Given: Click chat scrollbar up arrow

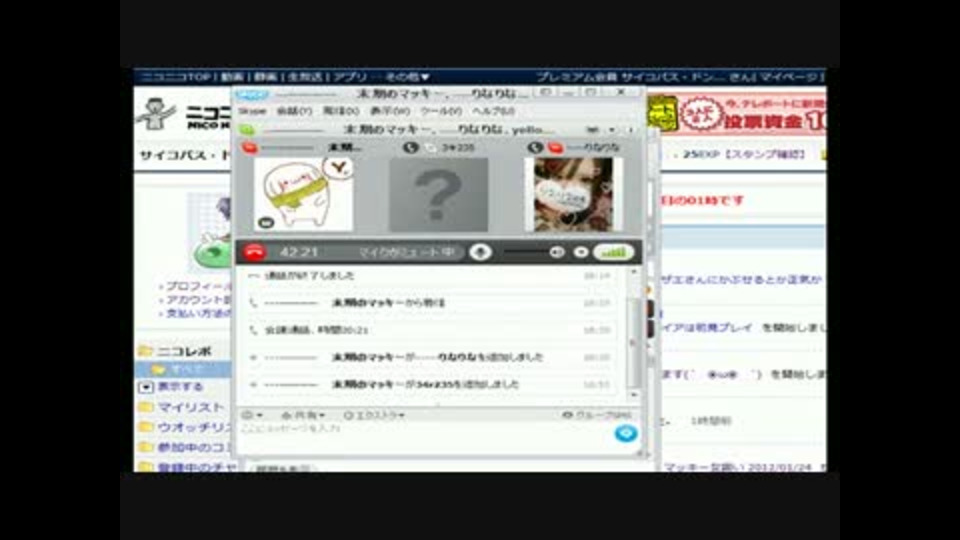Looking at the screenshot, I should pyautogui.click(x=634, y=272).
